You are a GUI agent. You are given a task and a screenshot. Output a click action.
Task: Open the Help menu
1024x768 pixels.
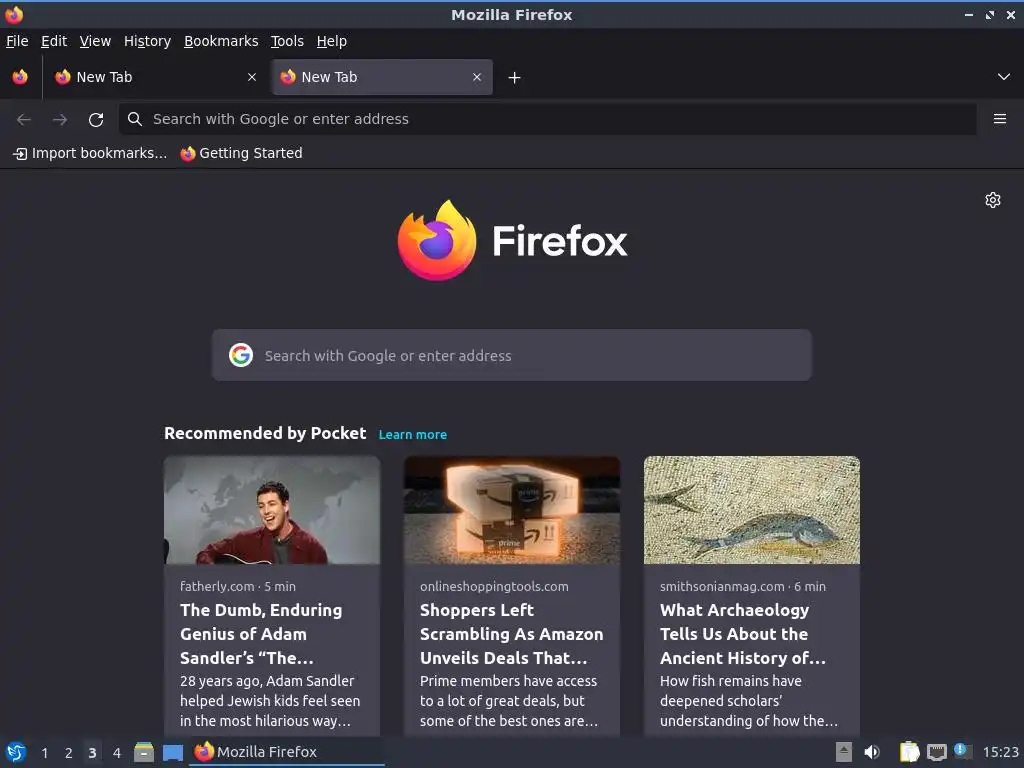(x=332, y=41)
